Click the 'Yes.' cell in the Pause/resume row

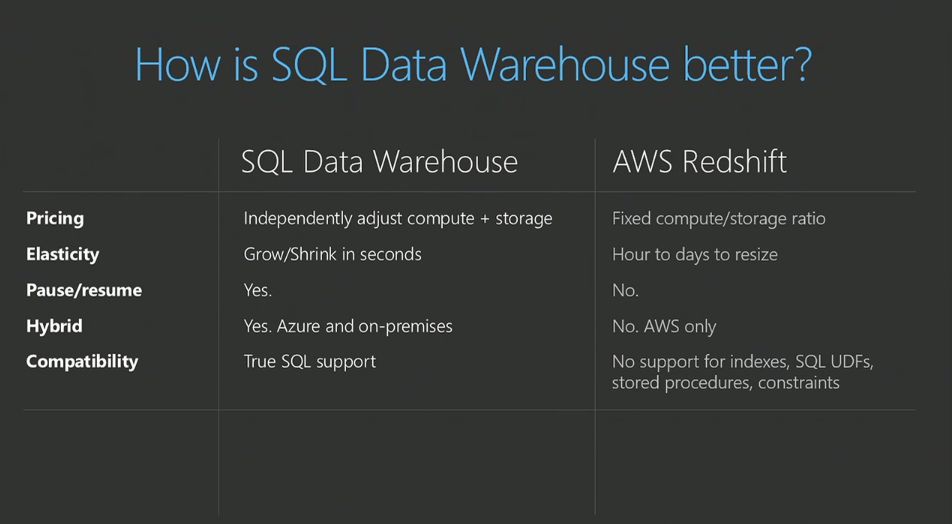[258, 290]
